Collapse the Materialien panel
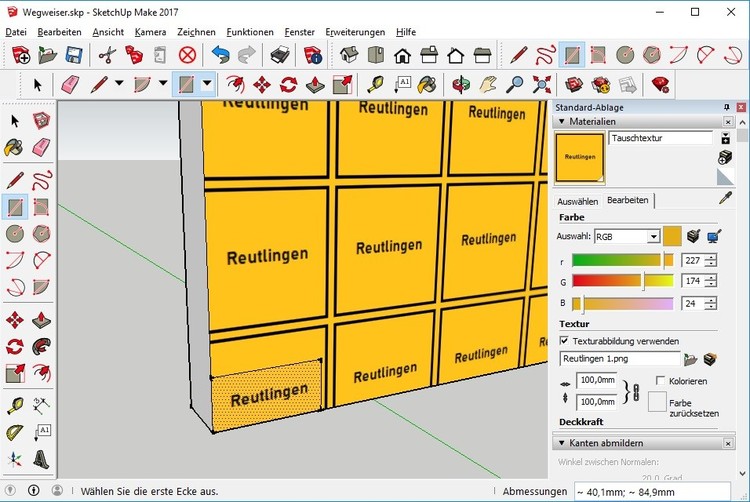Image resolution: width=750 pixels, height=502 pixels. click(562, 121)
